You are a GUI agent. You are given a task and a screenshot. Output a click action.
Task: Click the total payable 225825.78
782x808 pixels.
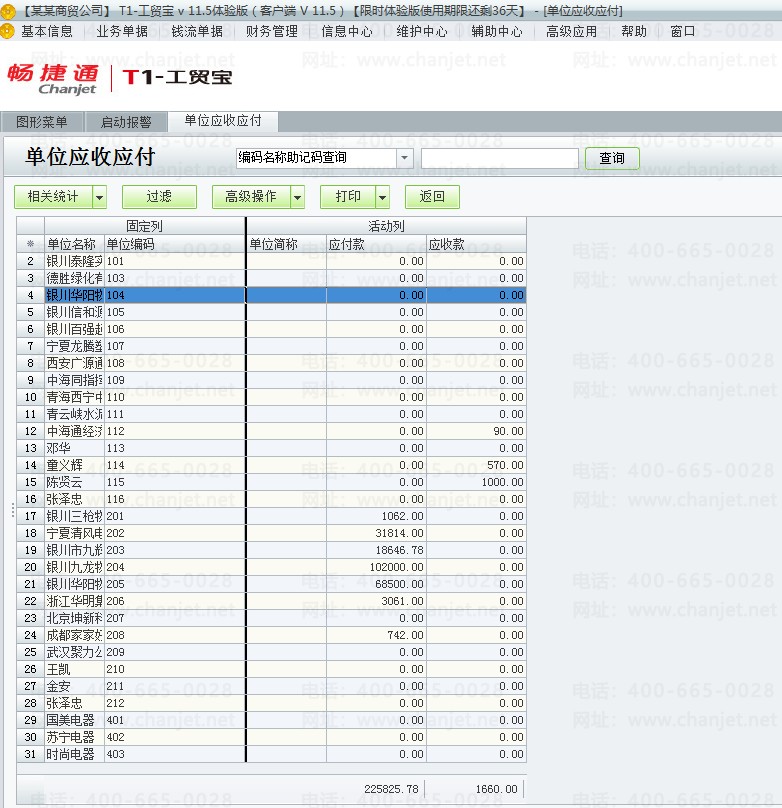click(391, 789)
